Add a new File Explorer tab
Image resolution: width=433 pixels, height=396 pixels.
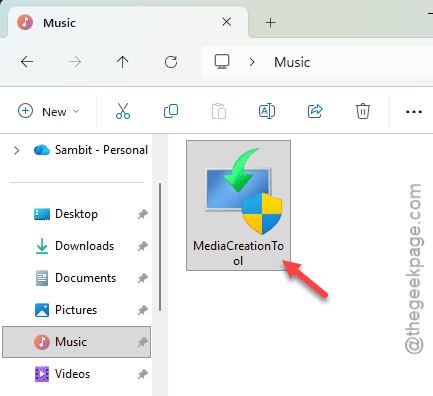click(x=270, y=23)
